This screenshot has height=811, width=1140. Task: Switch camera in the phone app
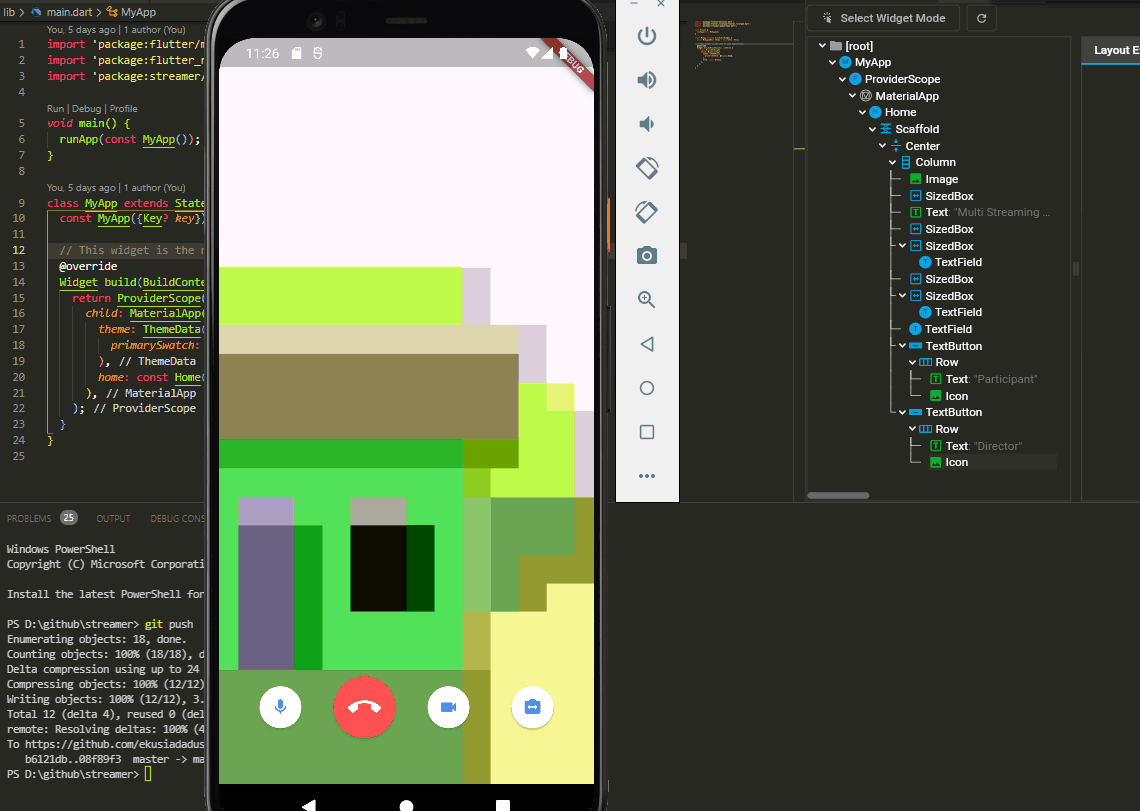[532, 707]
